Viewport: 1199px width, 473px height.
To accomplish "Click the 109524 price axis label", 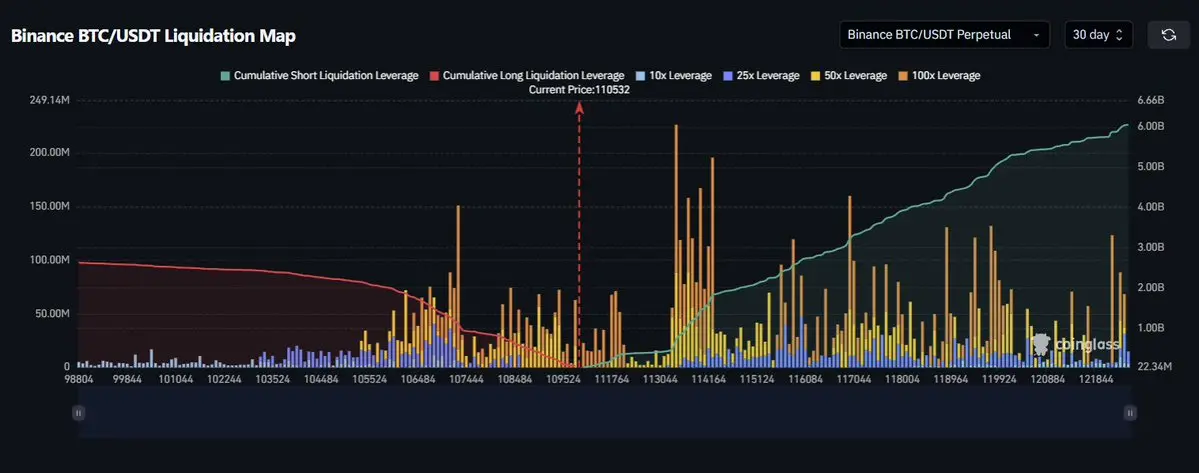I will pyautogui.click(x=564, y=379).
